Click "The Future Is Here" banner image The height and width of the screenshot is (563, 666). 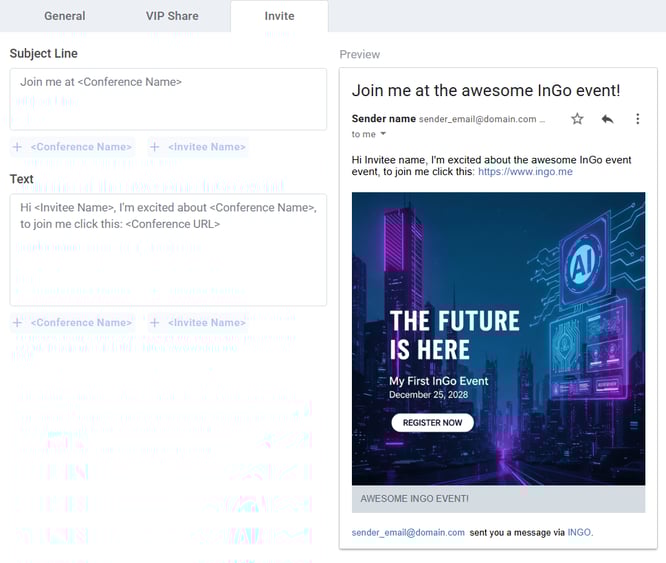498,338
